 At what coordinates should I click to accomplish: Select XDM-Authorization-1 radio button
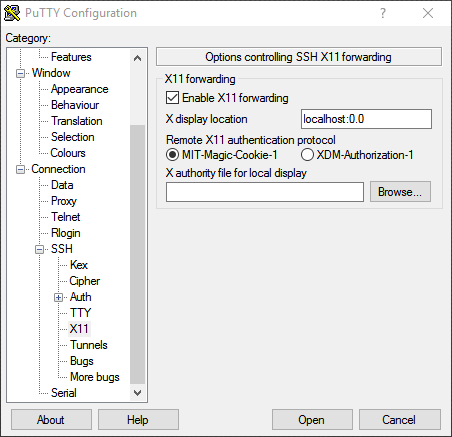tap(307, 155)
